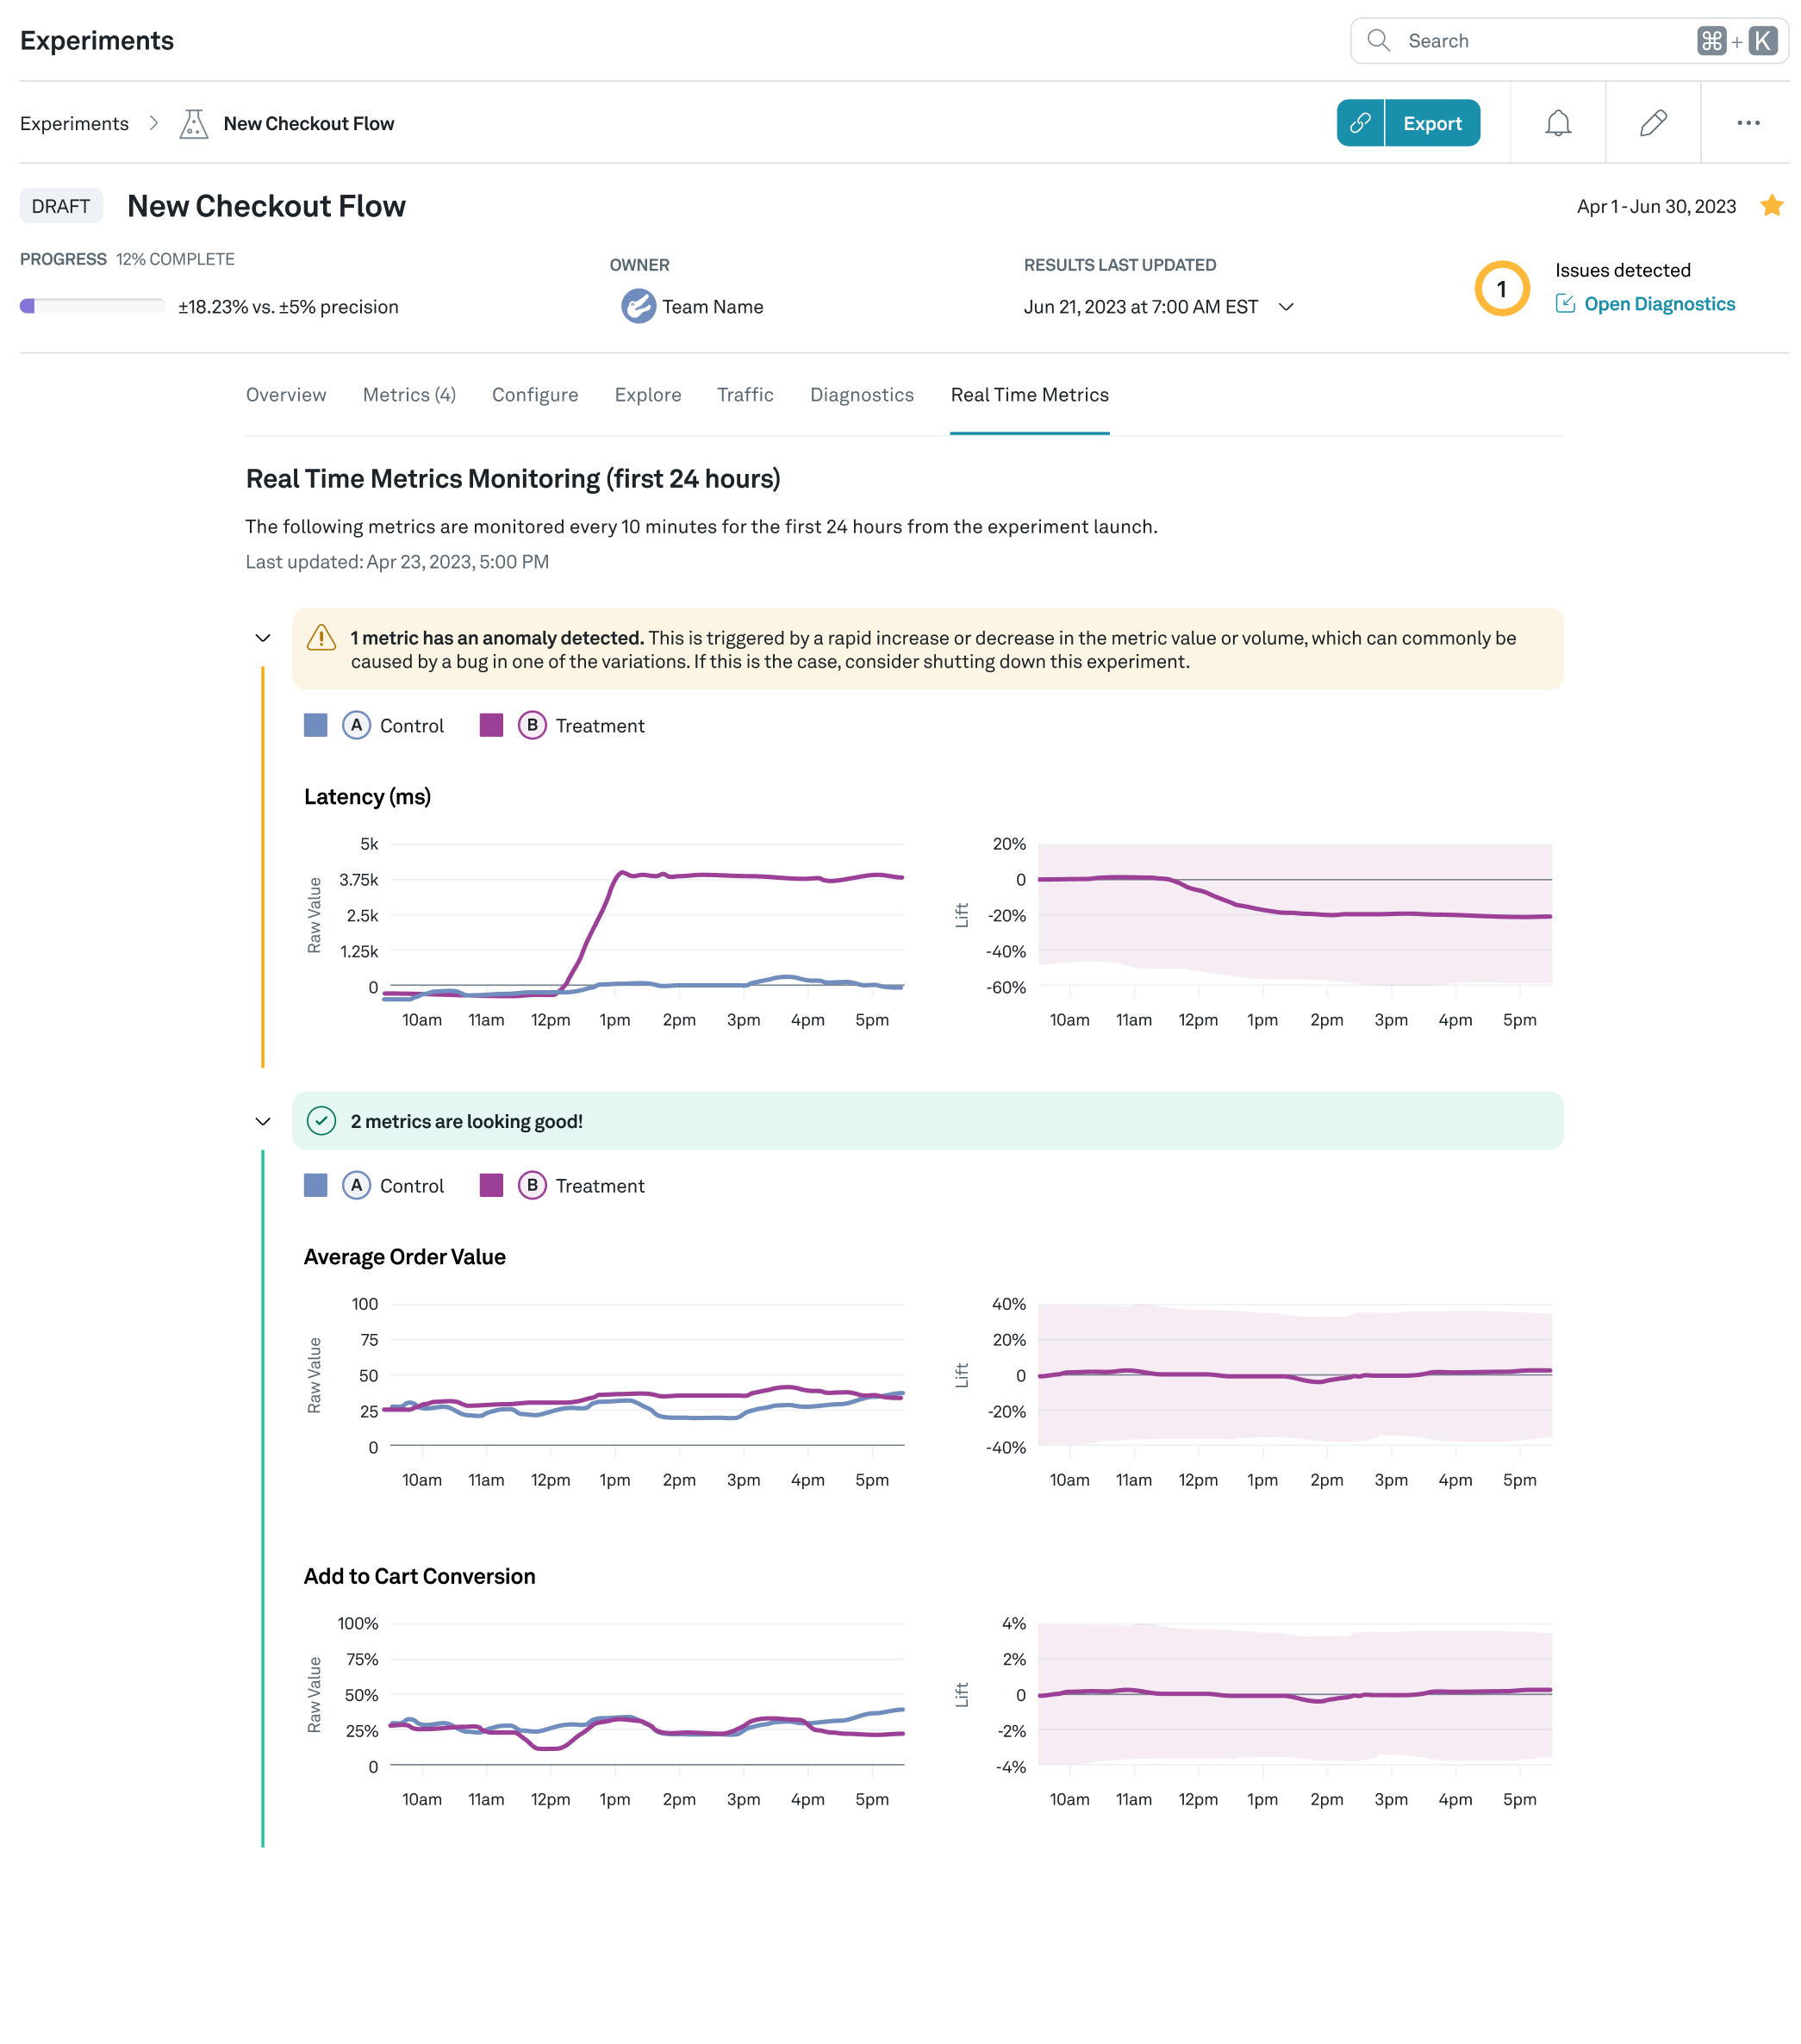Viewport: 1801px width, 2044px height.
Task: Click the copy link icon beside Export
Action: pyautogui.click(x=1359, y=123)
